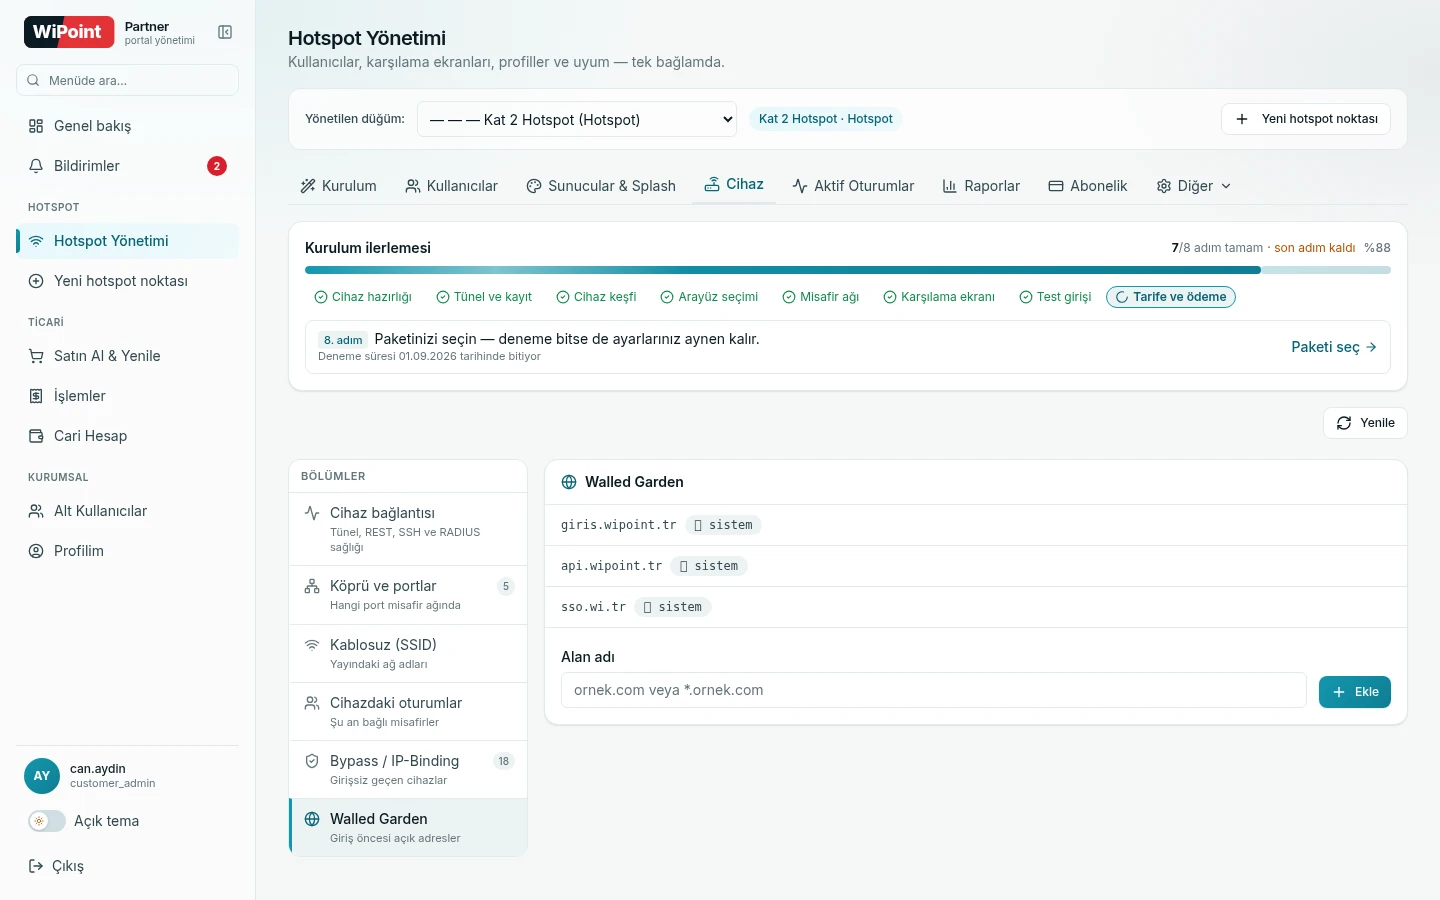Image resolution: width=1440 pixels, height=900 pixels.
Task: Click the giris.wipoint.tr domain entry
Action: (618, 525)
